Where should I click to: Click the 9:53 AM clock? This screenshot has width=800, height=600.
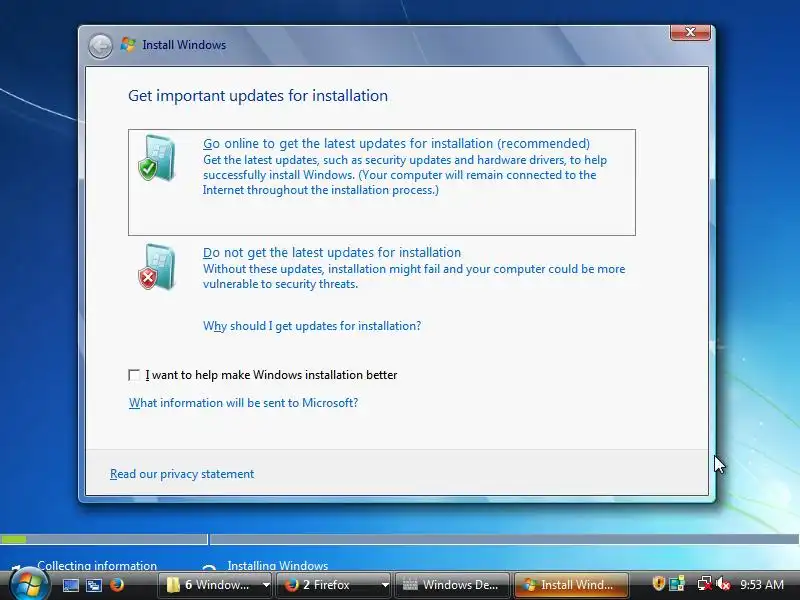tap(762, 585)
